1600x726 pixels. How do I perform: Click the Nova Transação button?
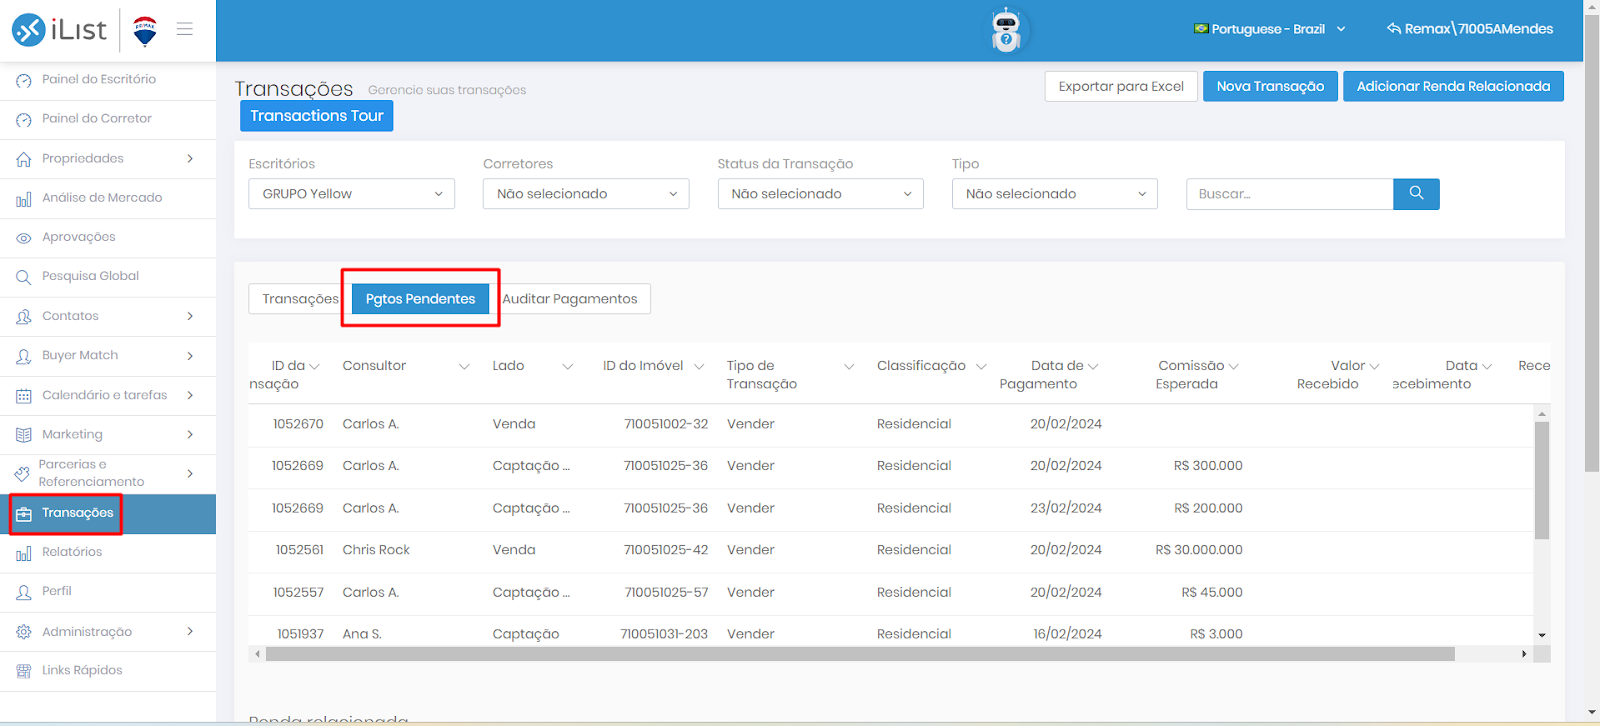(1270, 86)
